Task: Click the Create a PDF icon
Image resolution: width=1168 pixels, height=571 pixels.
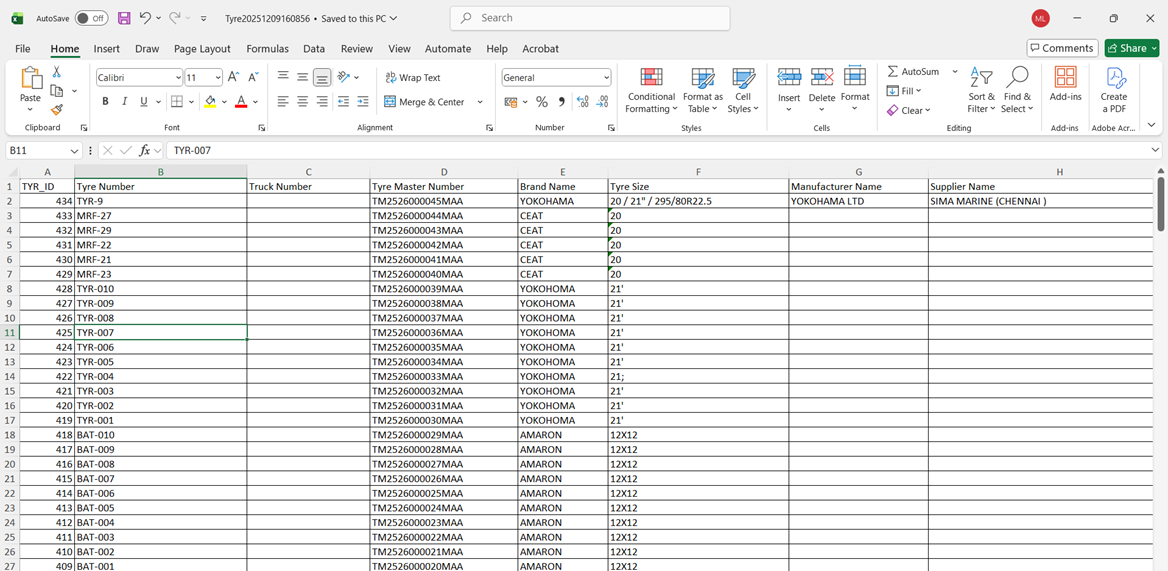Action: [1114, 91]
